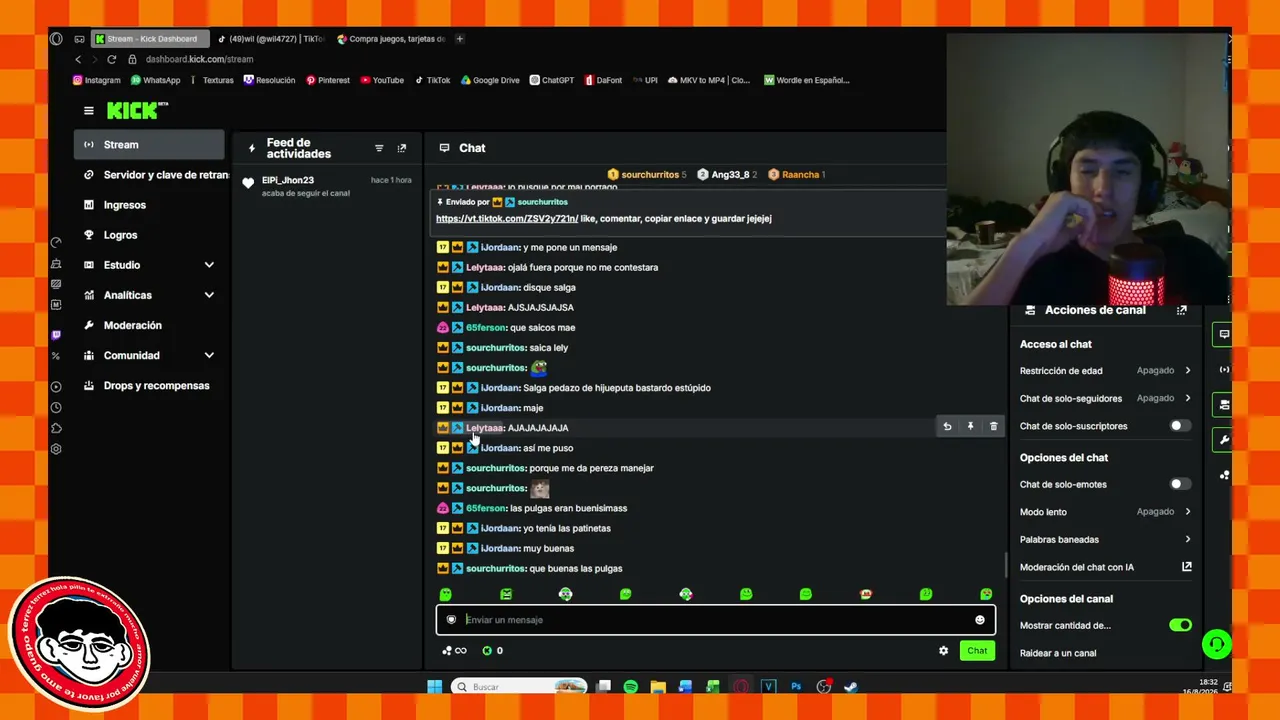This screenshot has width=1280, height=720.
Task: Click username 65ferson on 'que saicos mae'
Action: pyautogui.click(x=486, y=328)
